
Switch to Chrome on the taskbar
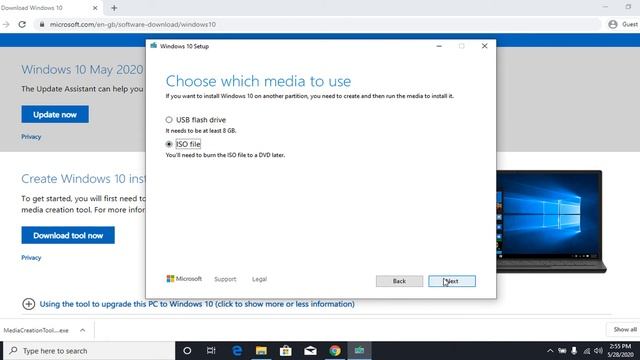(x=335, y=351)
